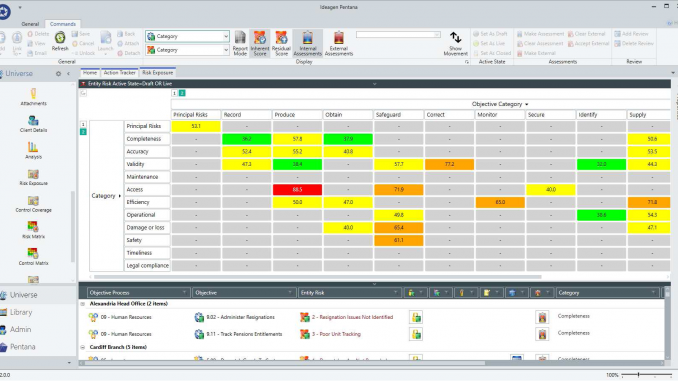Open the Objective Process column filter
The image size is (678, 381).
pos(184,293)
